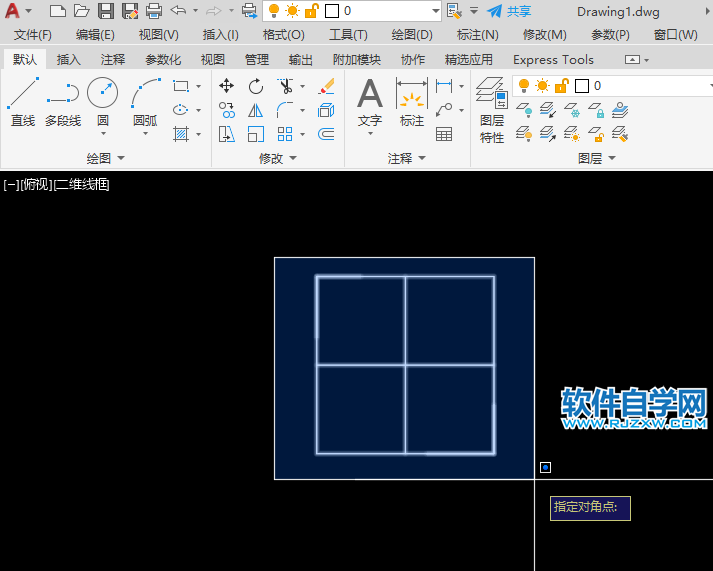Screen dimensions: 713x571
Task: Click the [-] viewport control
Action: (x=11, y=184)
